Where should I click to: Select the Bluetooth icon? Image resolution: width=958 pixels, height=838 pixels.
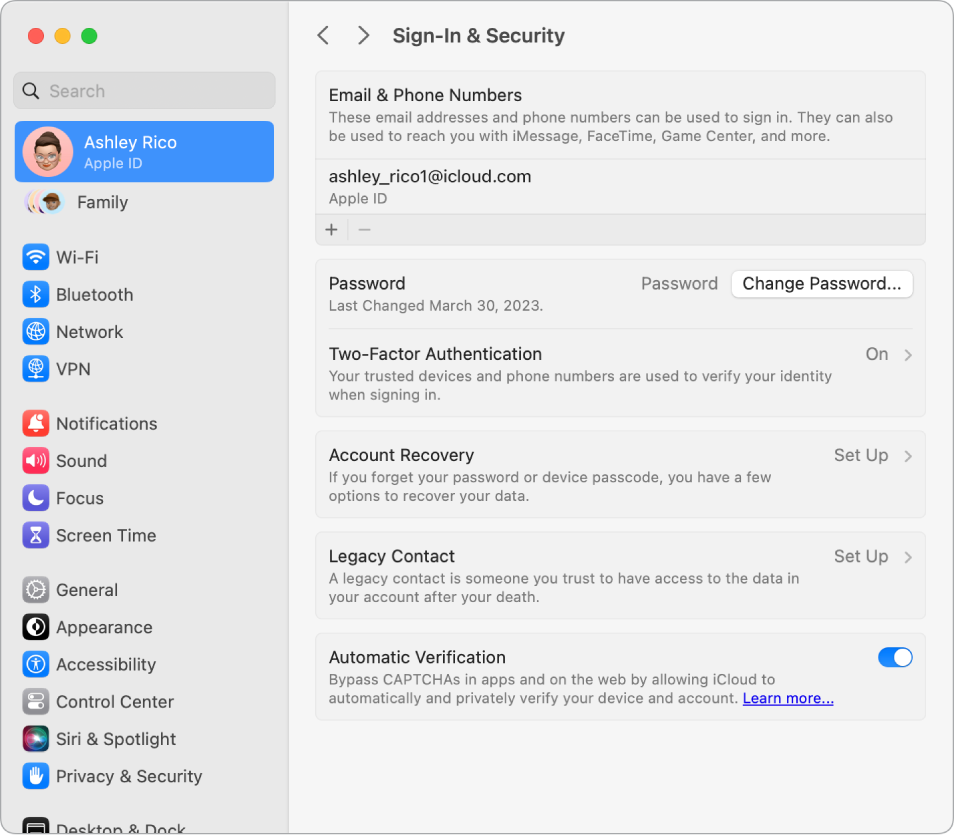(35, 294)
